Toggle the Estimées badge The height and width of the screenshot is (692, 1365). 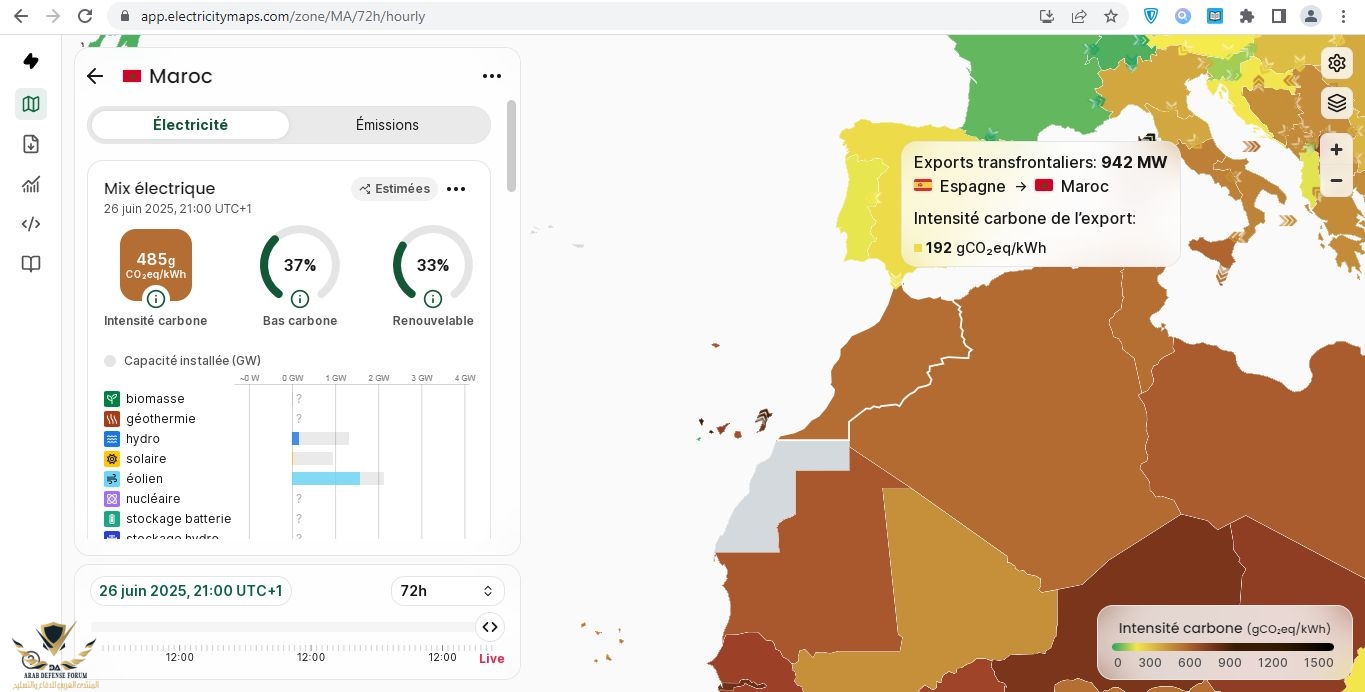[x=394, y=189]
